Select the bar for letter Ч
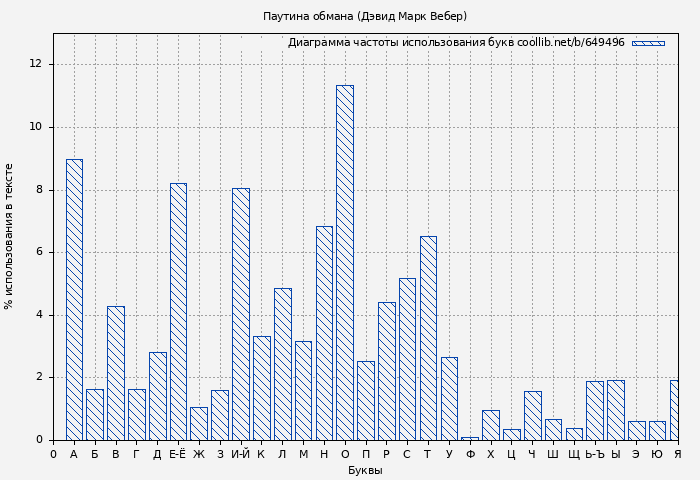Viewport: 700px width, 480px height. (532, 415)
